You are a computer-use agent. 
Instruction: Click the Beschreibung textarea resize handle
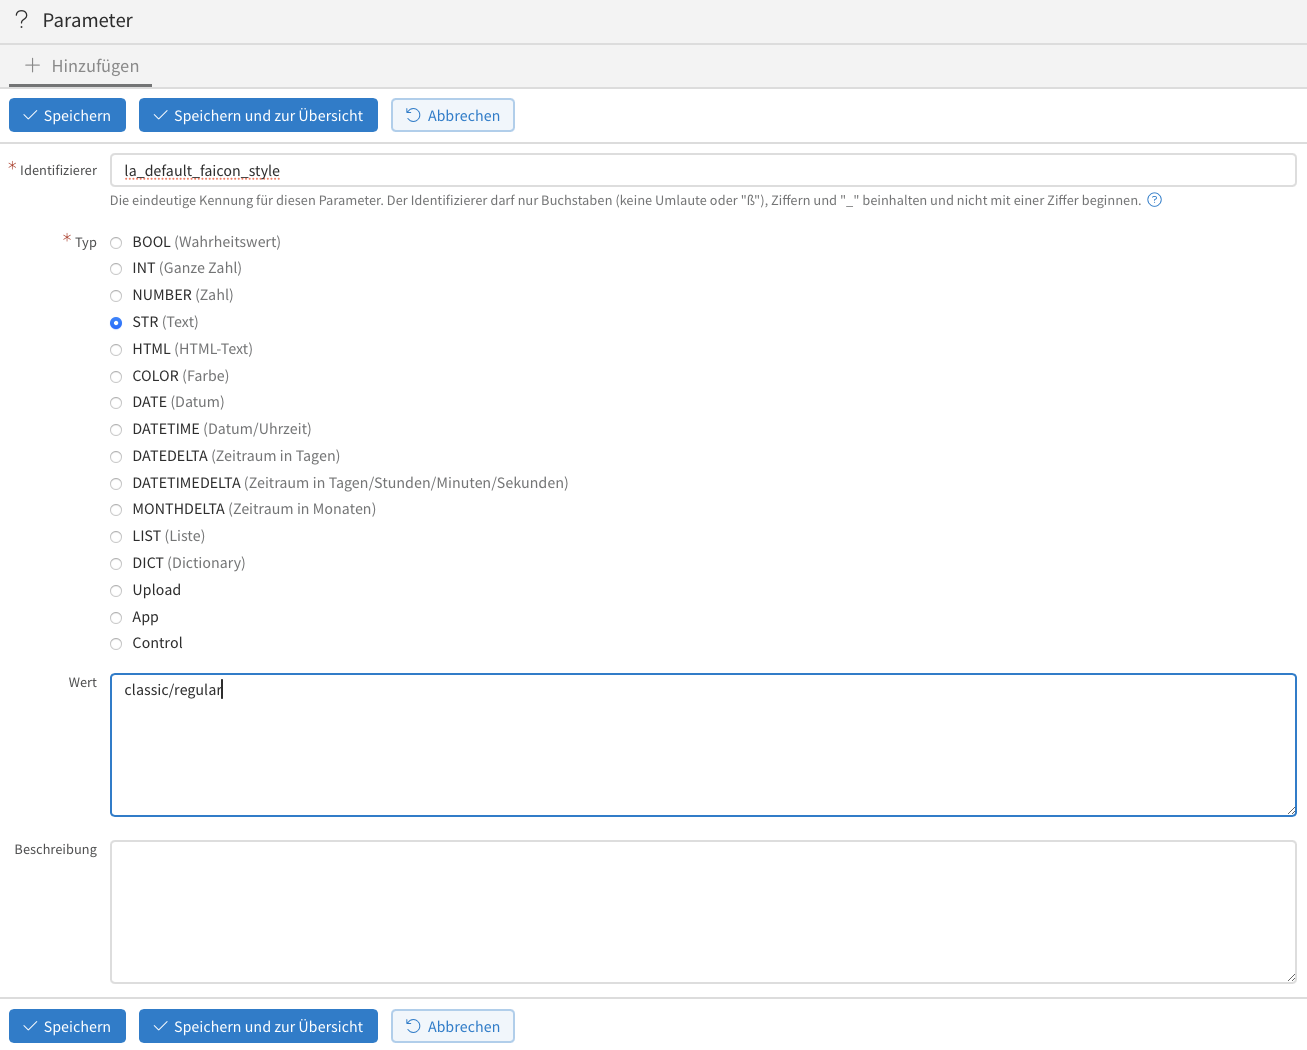1291,978
